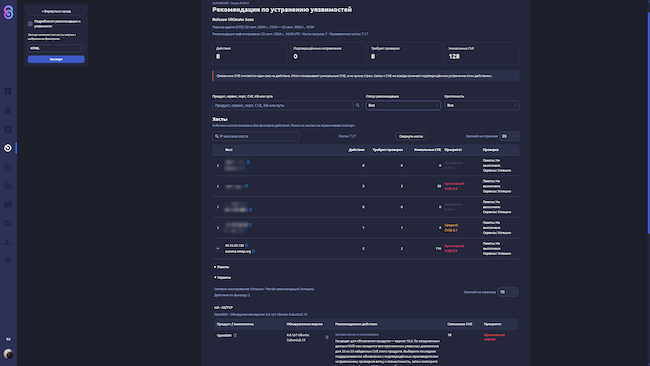
Task: Open the users icon in sidebar
Action: click(x=8, y=242)
